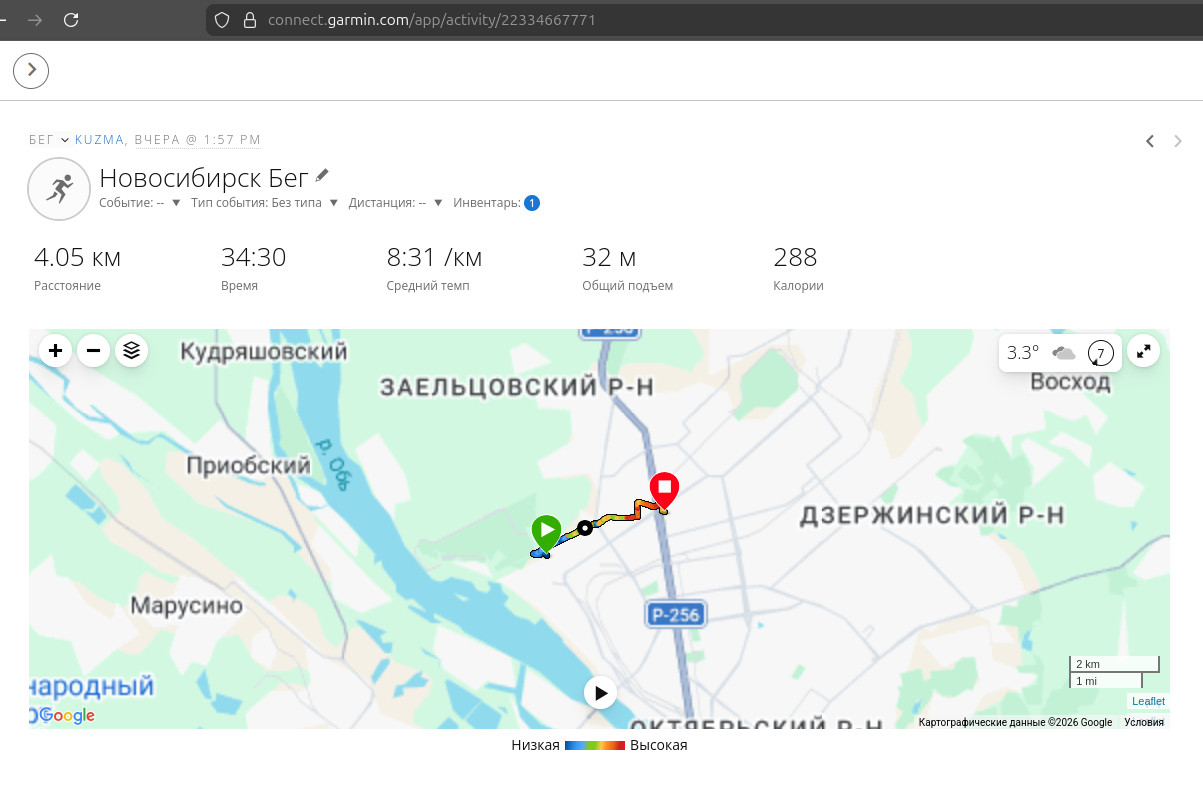
Task: Open the БЕГ activity type dropdown
Action: [49, 140]
